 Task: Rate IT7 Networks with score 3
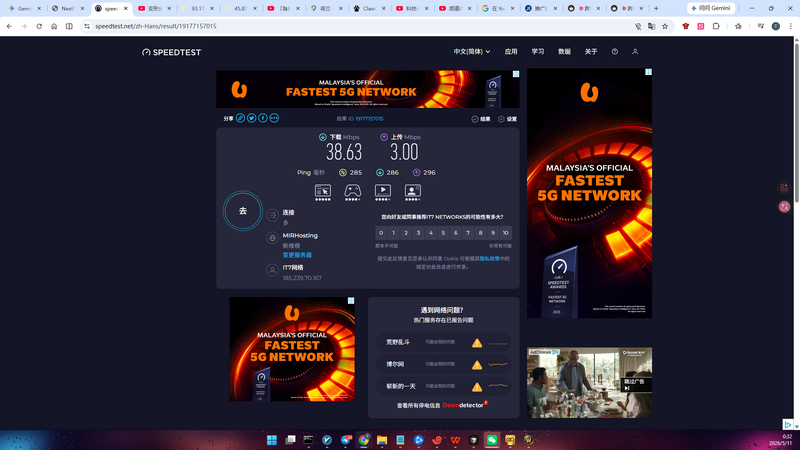pyautogui.click(x=418, y=233)
